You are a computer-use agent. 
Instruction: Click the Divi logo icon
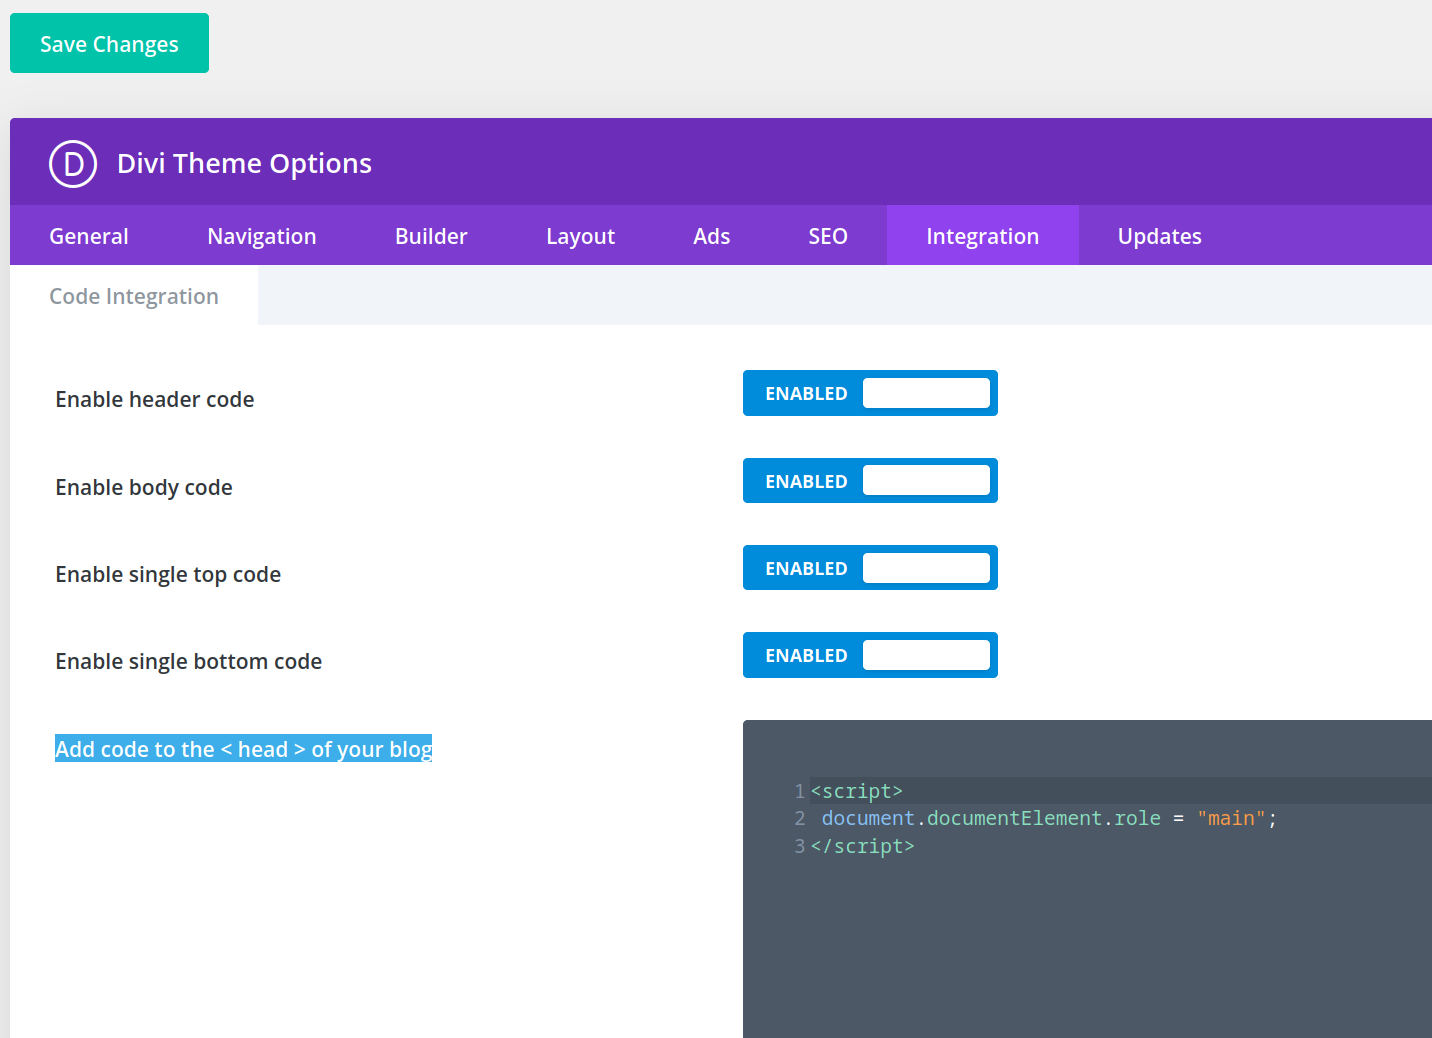click(x=73, y=164)
